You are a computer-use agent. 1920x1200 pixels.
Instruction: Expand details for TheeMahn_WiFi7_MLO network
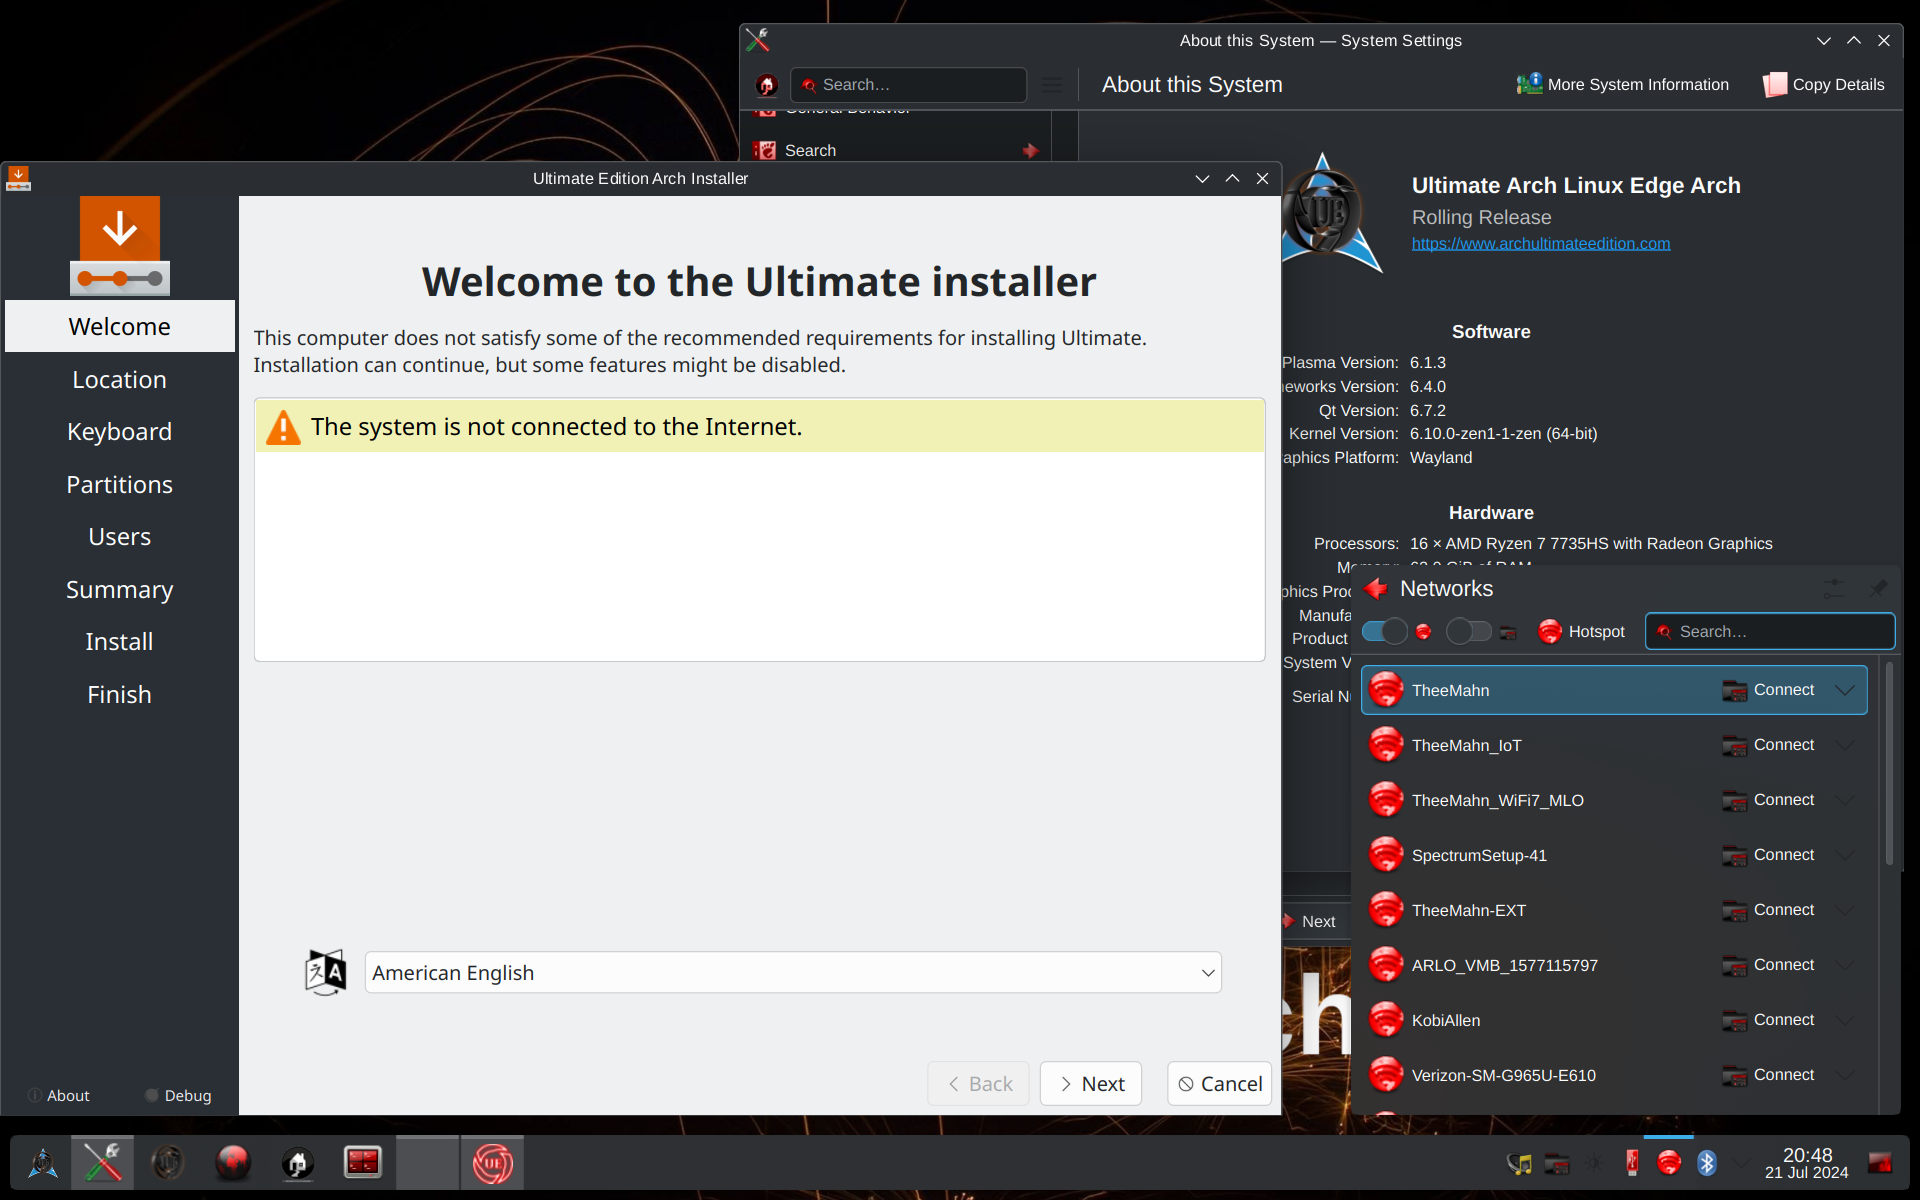(x=1845, y=800)
